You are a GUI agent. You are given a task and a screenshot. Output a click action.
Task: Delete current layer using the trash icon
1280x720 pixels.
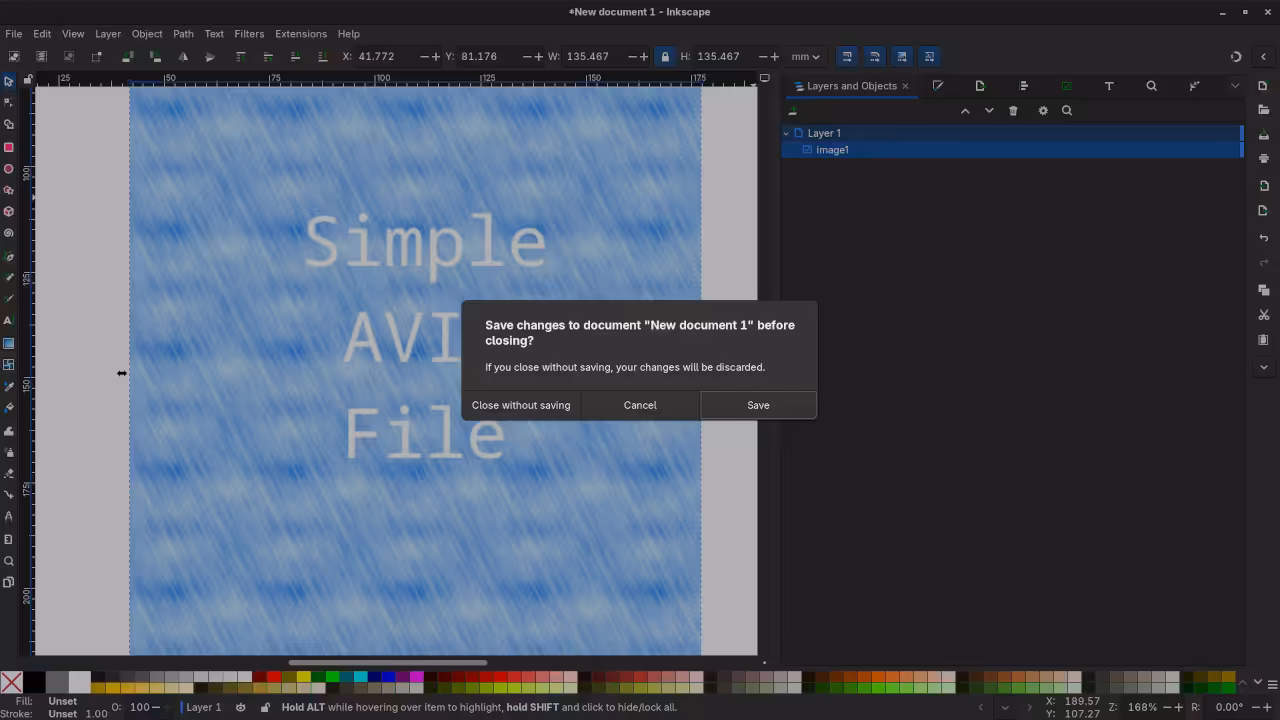coord(1013,110)
